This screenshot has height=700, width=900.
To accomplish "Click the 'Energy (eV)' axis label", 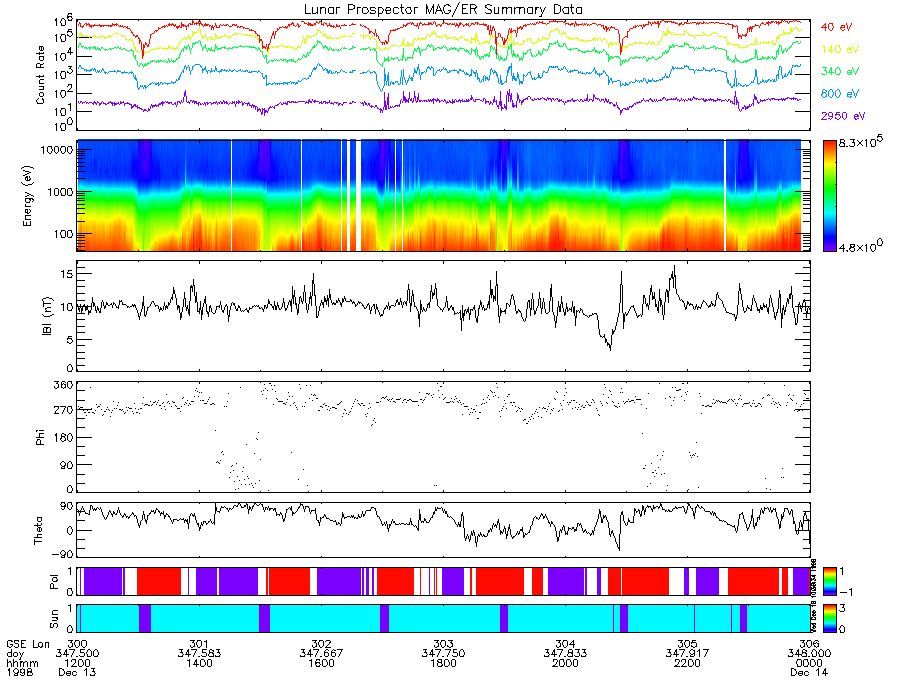I will 28,196.
